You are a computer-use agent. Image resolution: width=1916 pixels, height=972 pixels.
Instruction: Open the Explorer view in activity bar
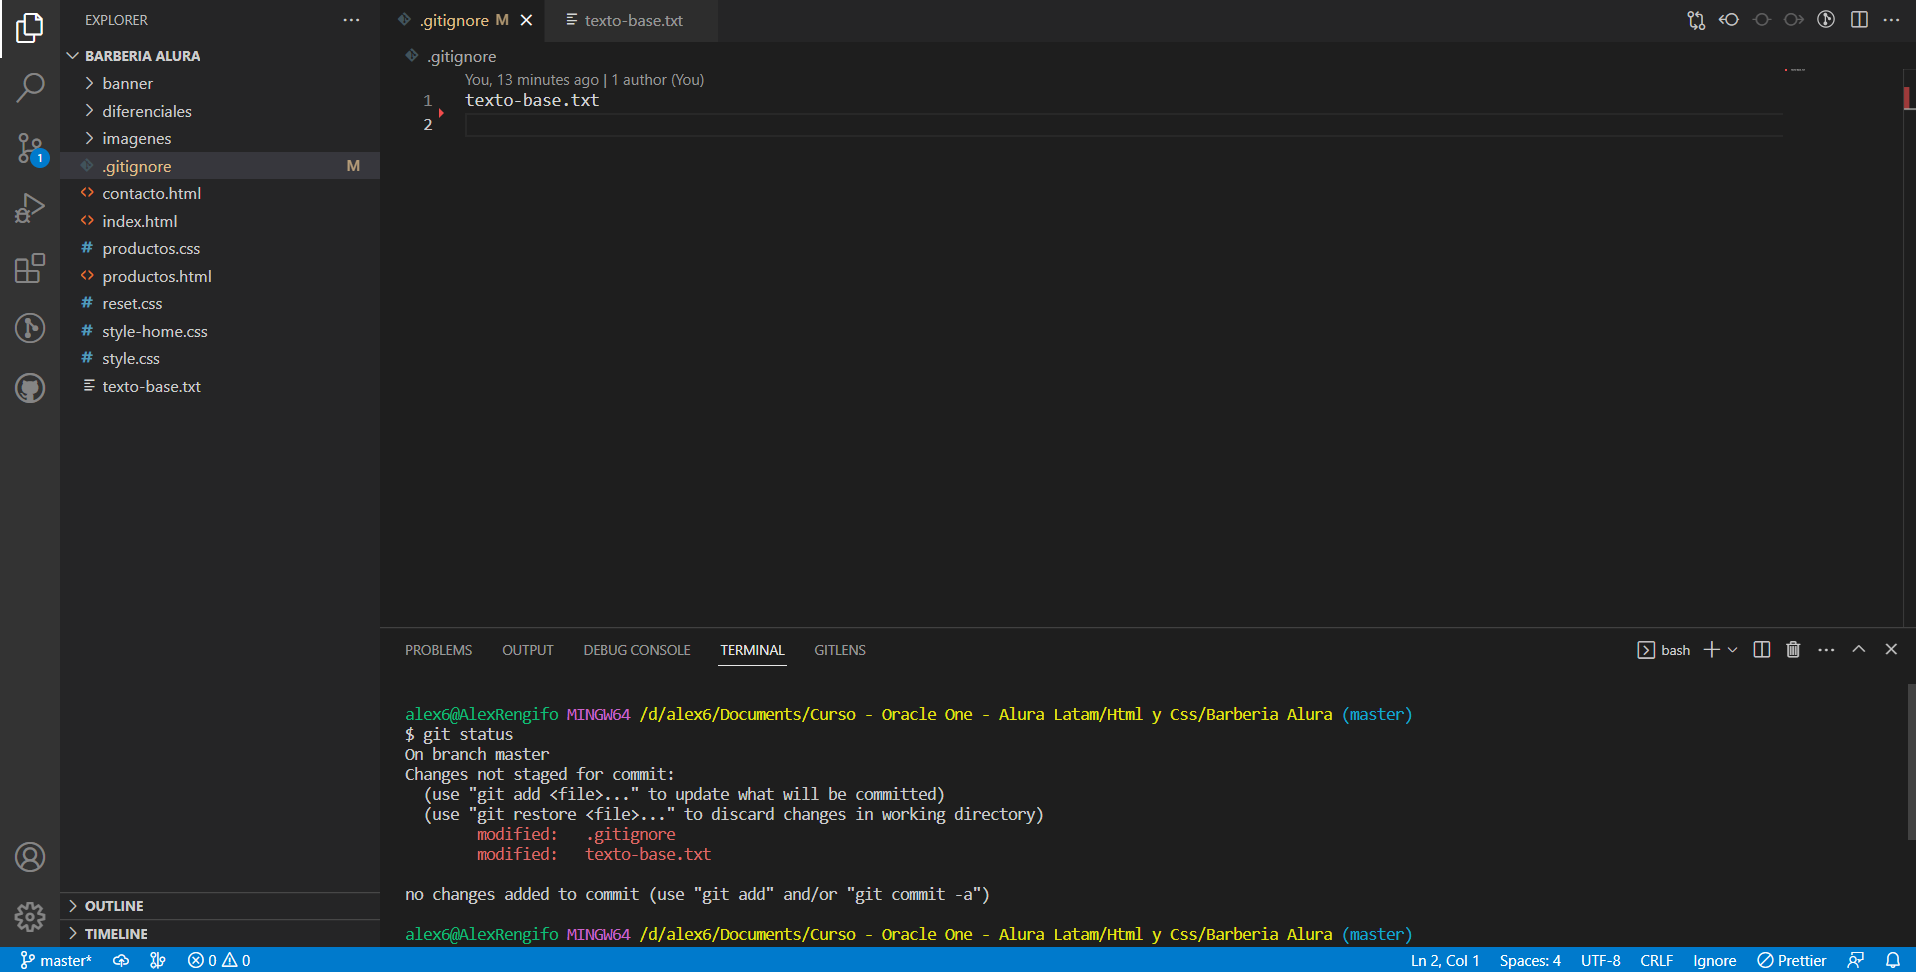coord(30,28)
